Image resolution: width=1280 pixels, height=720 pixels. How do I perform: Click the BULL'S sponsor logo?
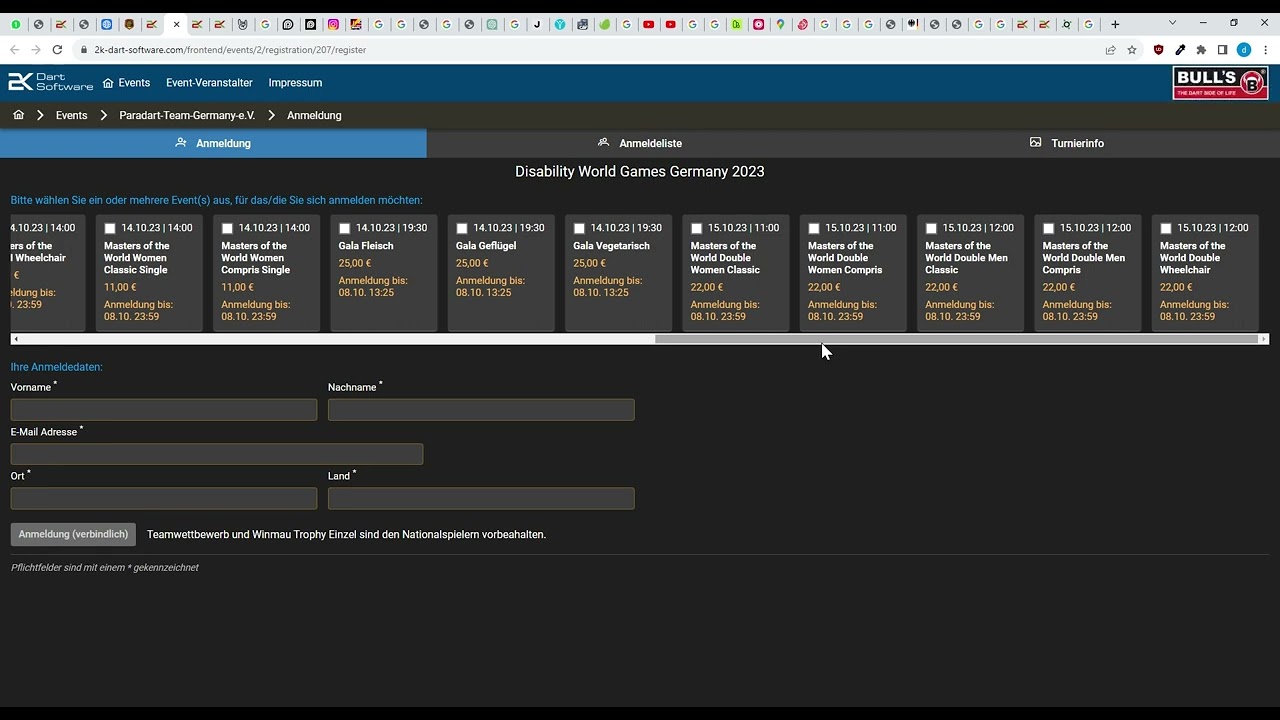coord(1220,83)
